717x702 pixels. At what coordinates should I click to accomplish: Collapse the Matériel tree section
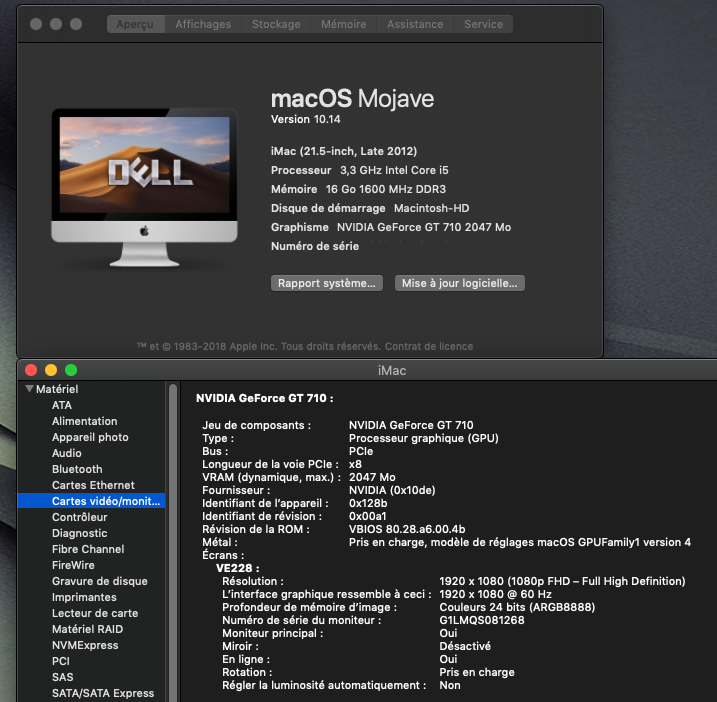tap(30, 389)
